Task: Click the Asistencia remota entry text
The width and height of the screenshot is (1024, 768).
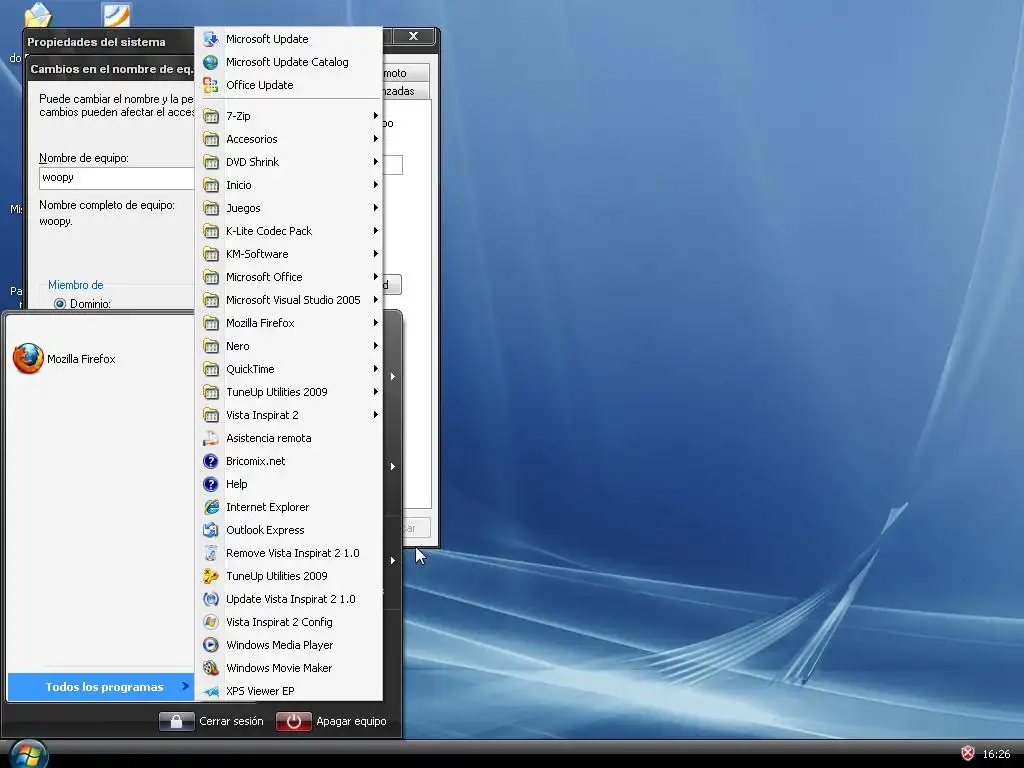Action: point(268,438)
